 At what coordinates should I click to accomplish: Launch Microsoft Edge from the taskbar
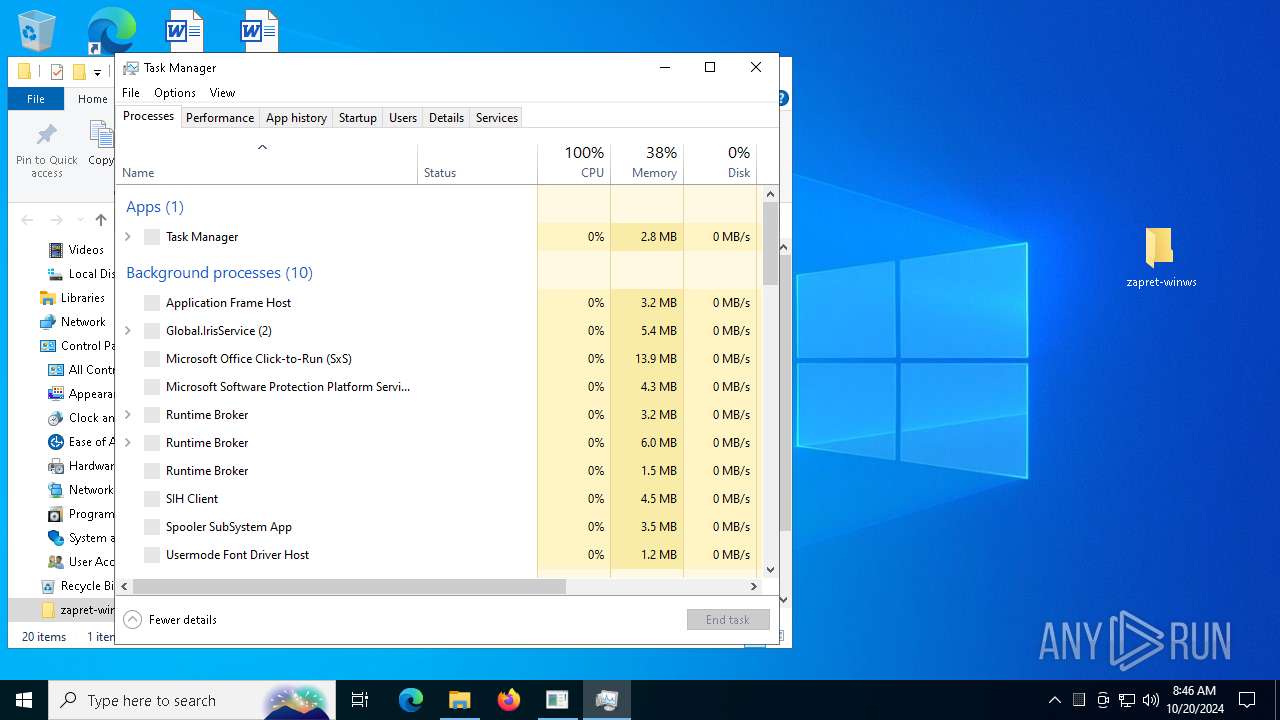[x=411, y=700]
